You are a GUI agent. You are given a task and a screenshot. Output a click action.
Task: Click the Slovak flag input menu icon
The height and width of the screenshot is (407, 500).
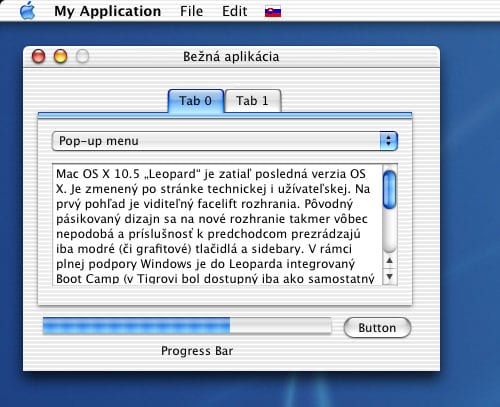point(273,12)
